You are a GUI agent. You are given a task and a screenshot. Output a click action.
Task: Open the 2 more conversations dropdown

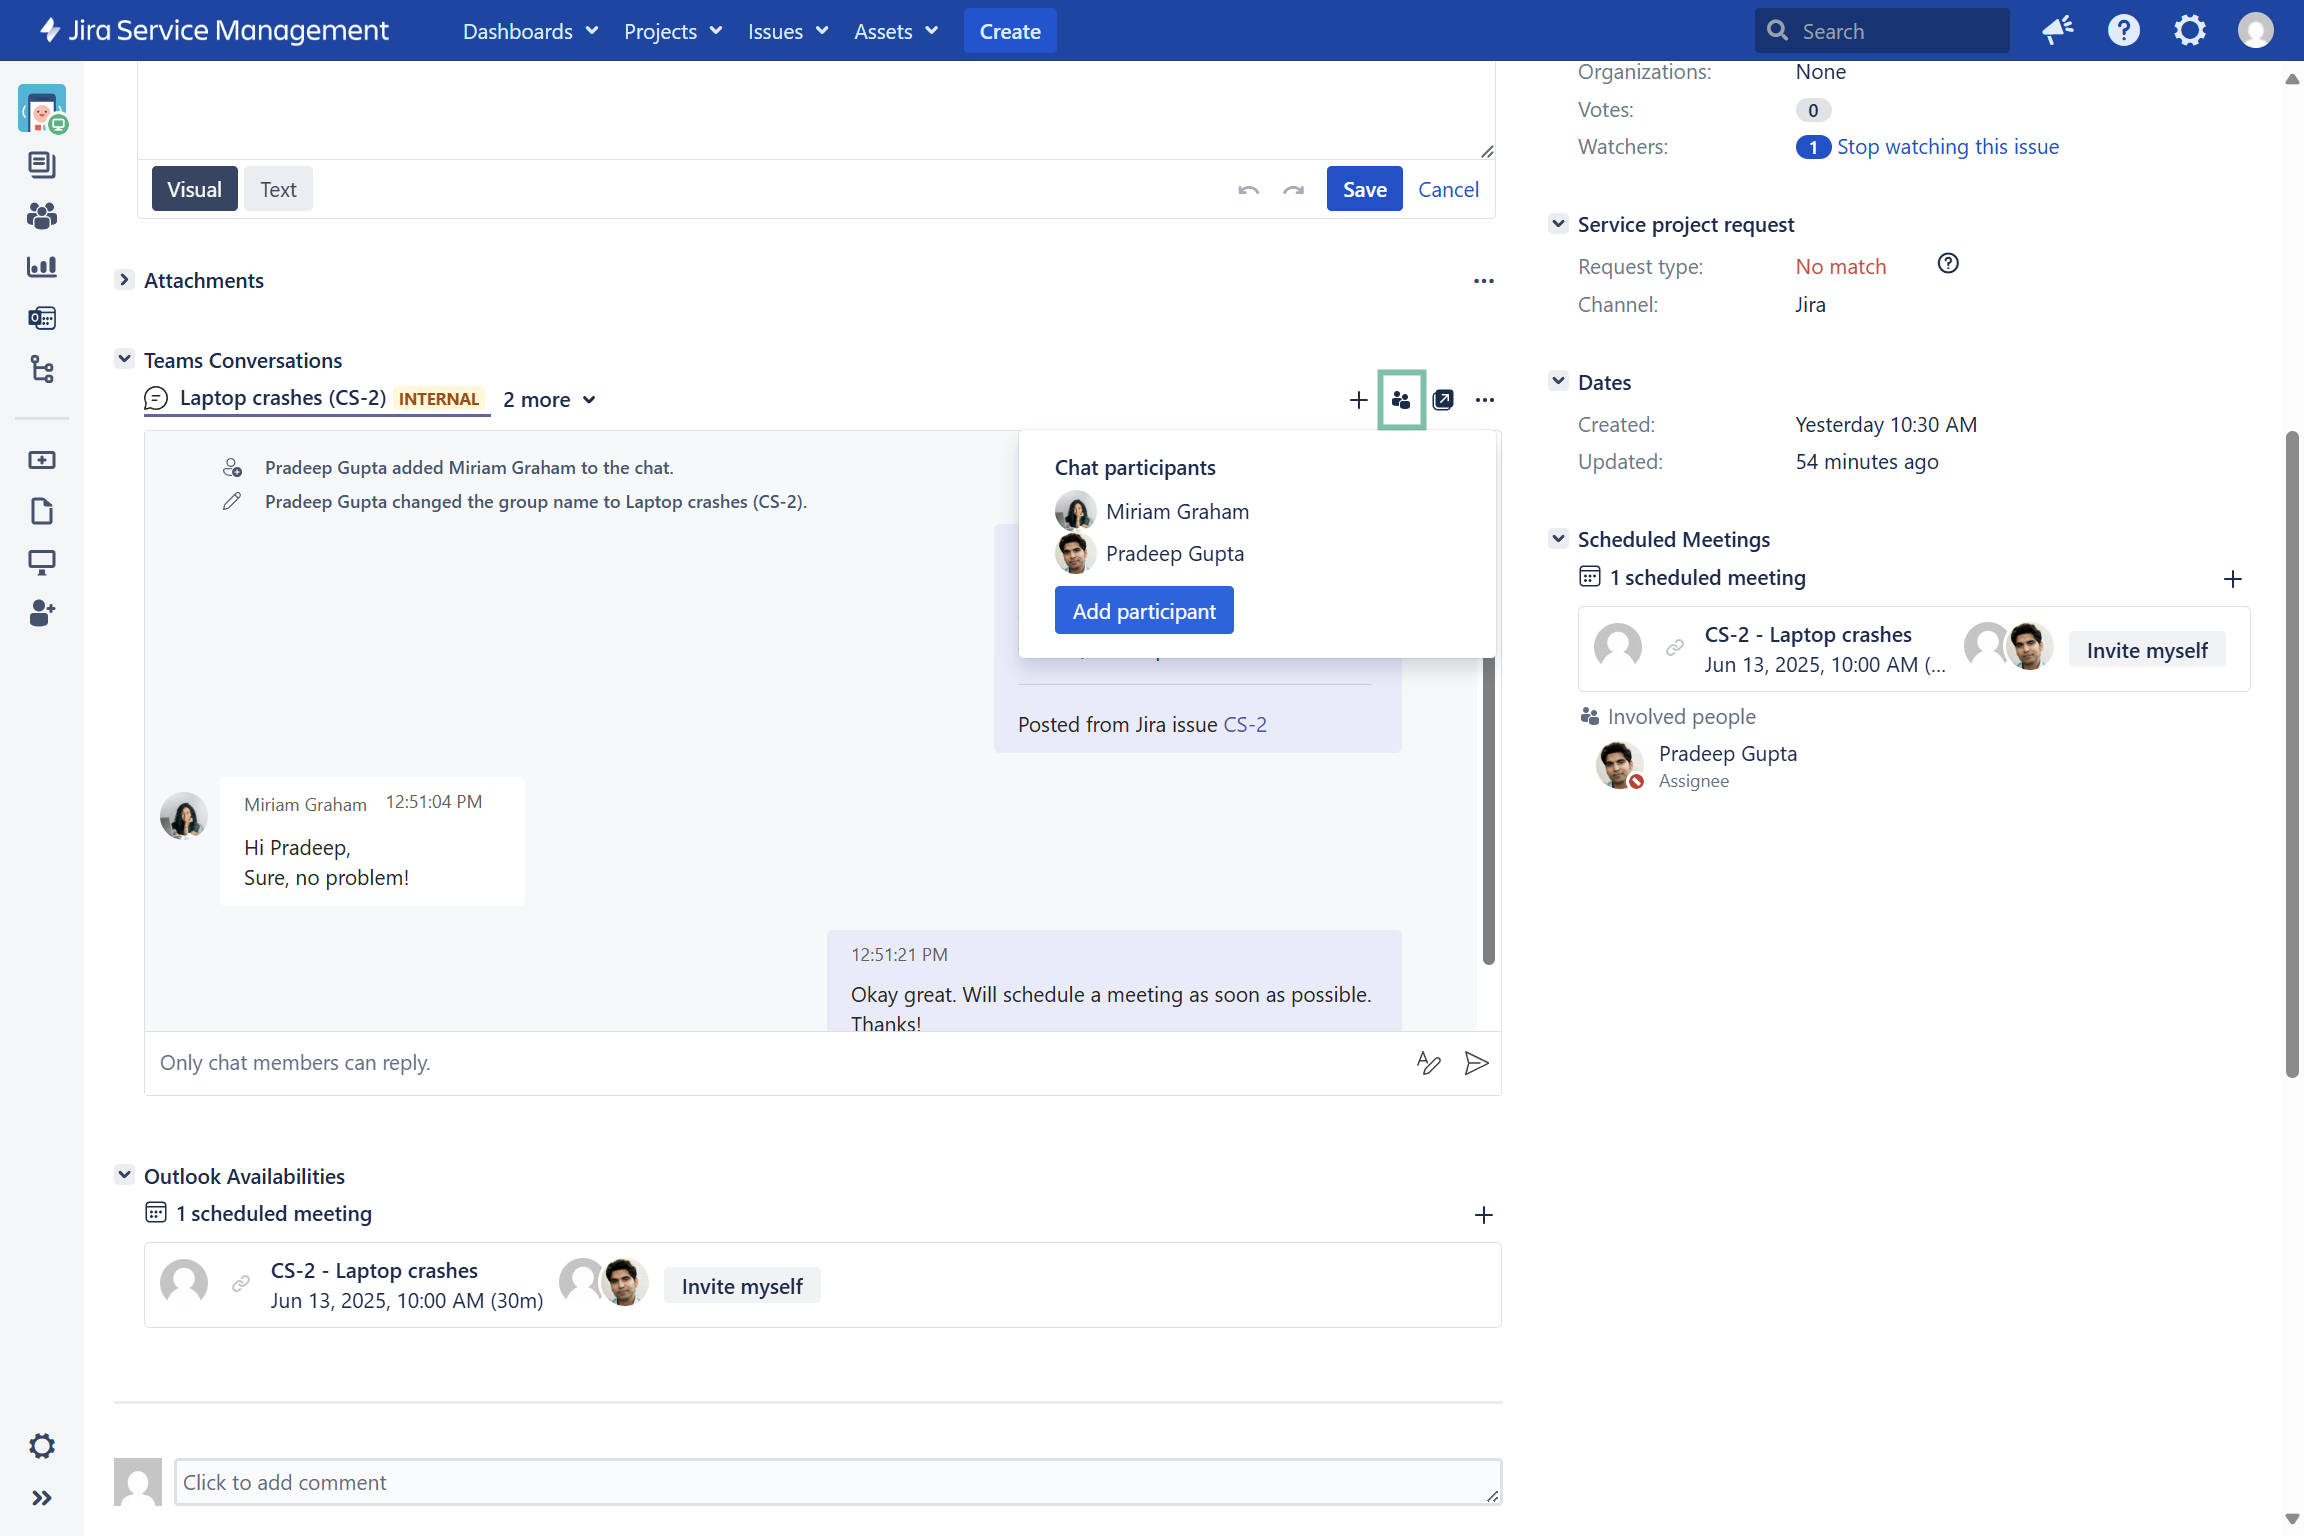[x=549, y=400]
